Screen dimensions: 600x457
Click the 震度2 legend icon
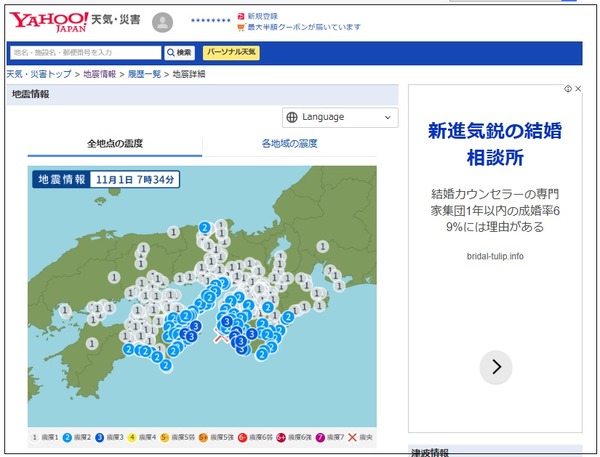point(67,437)
